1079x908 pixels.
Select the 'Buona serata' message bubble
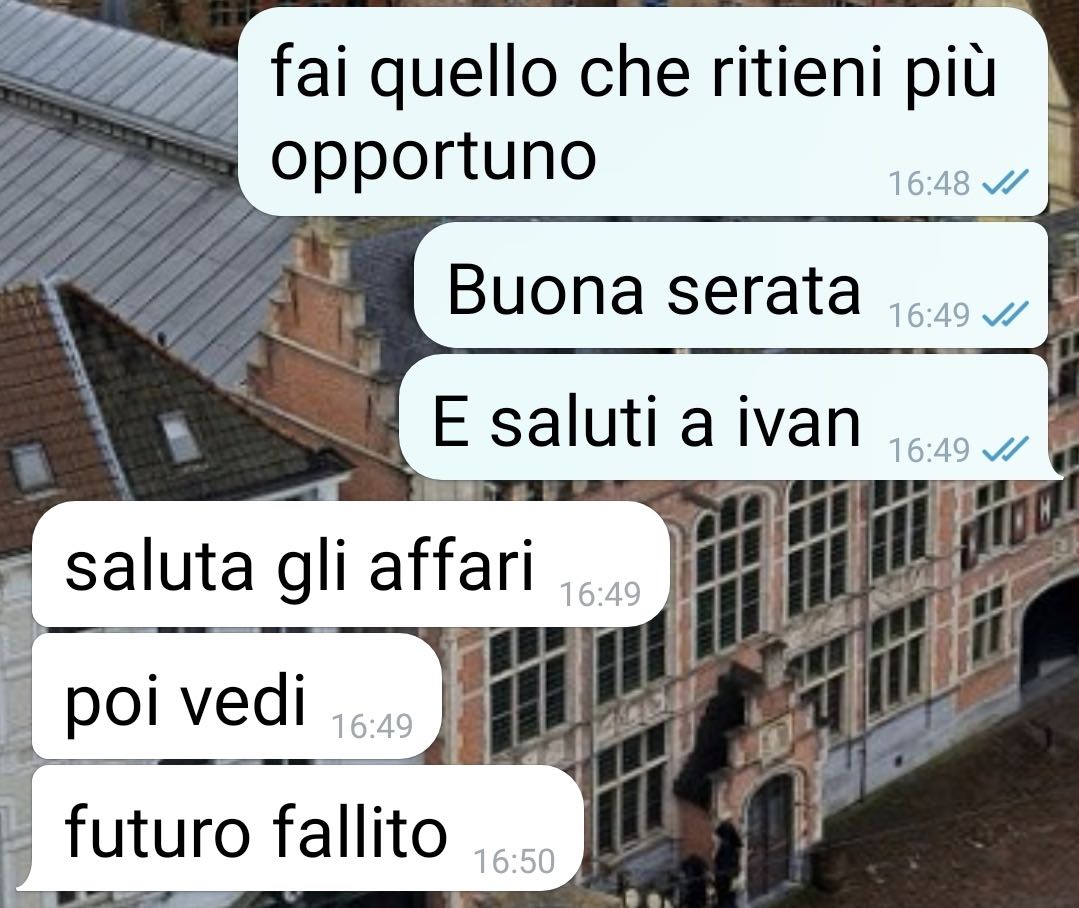point(731,285)
